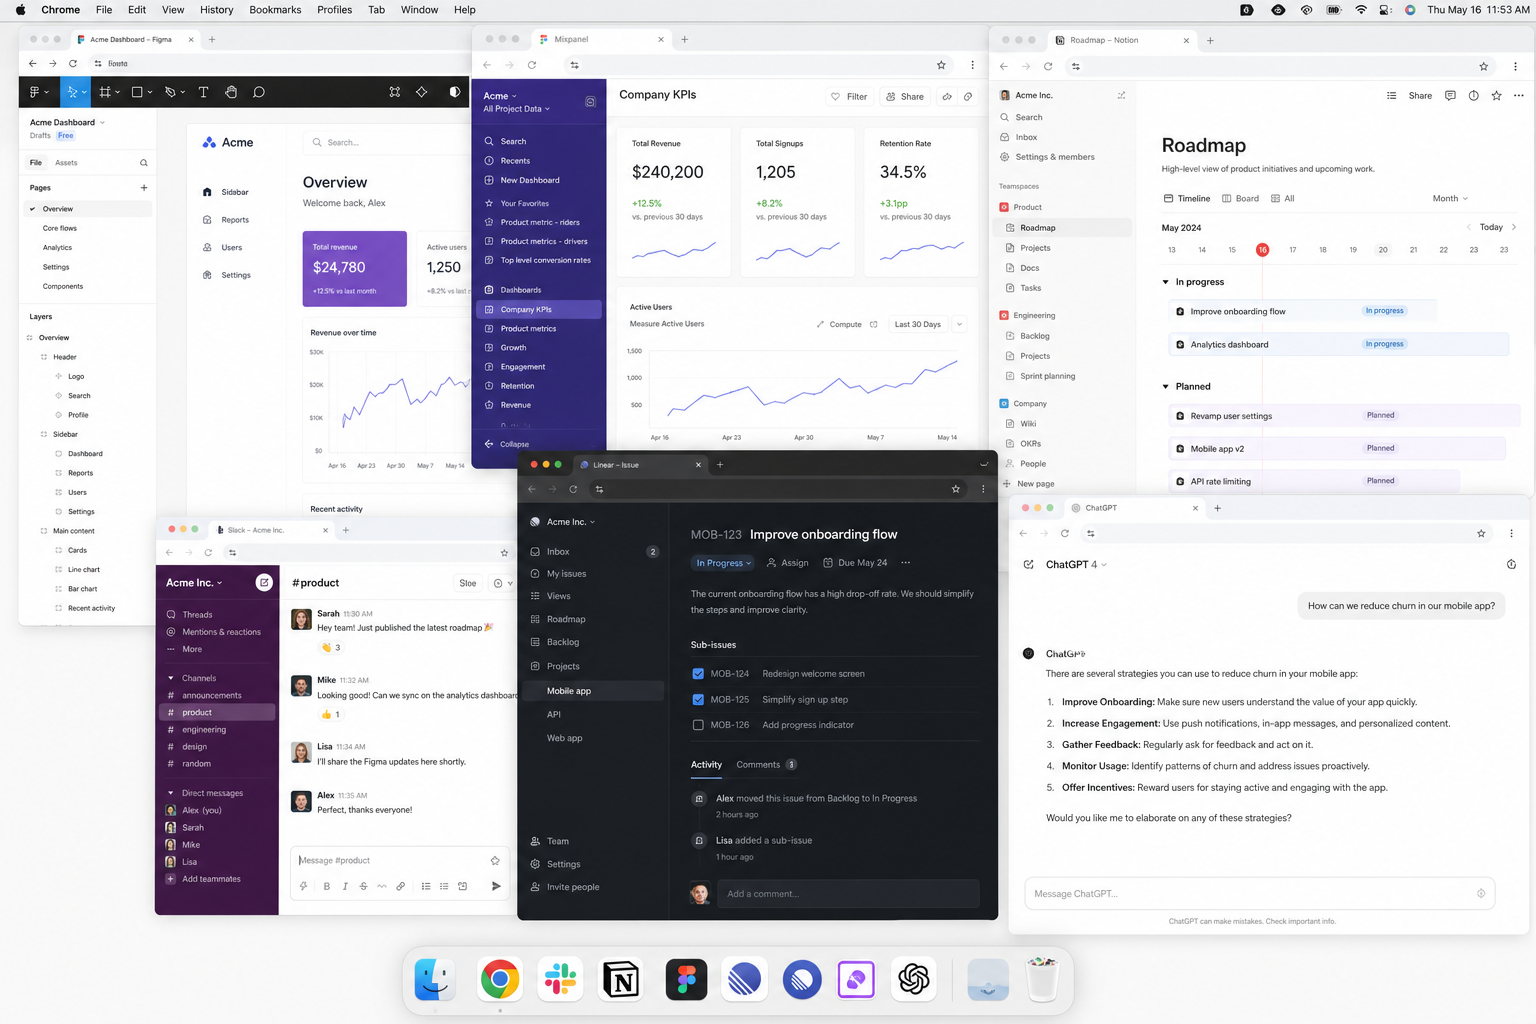Send the Slack message with arrow icon

pos(496,886)
